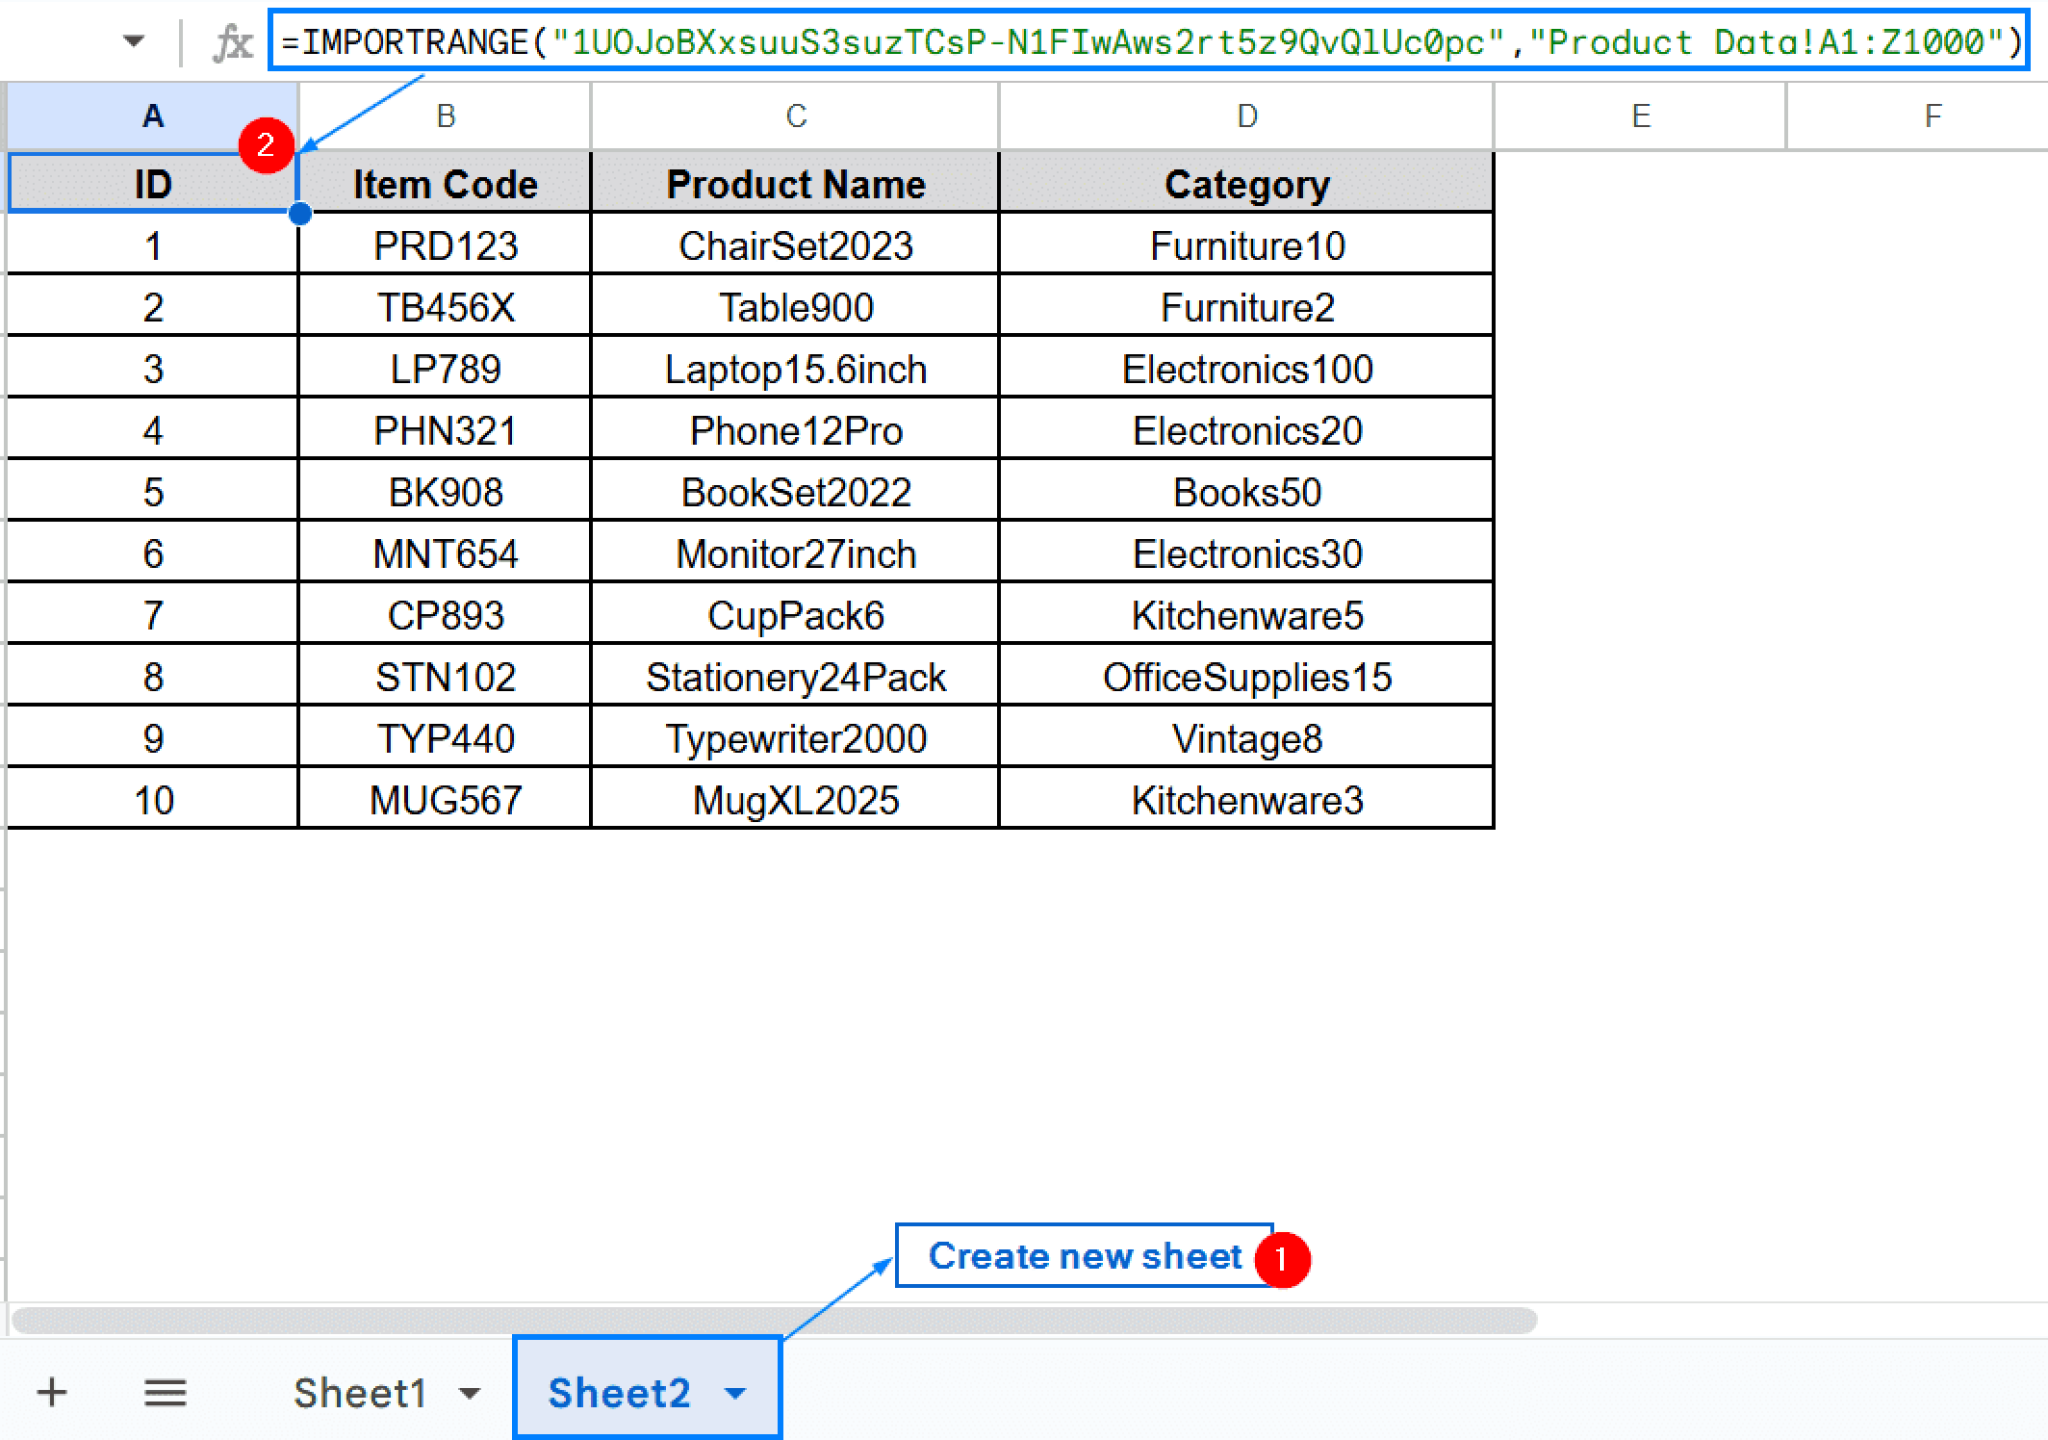This screenshot has height=1440, width=2048.
Task: Click column header A
Action: click(152, 115)
